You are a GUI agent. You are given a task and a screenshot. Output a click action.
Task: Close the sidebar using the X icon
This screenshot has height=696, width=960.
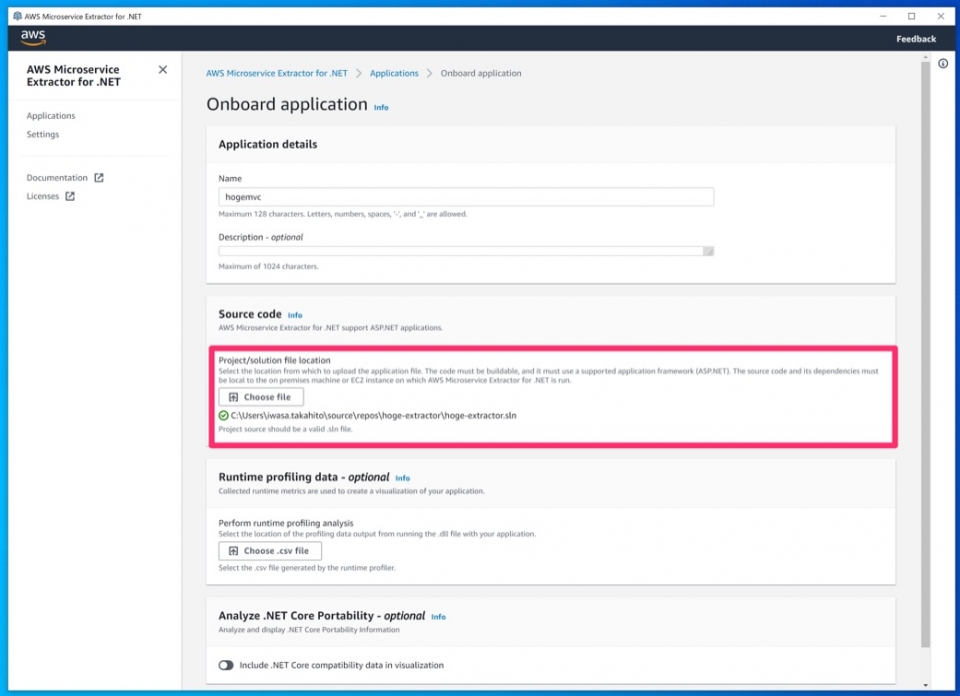coord(162,70)
